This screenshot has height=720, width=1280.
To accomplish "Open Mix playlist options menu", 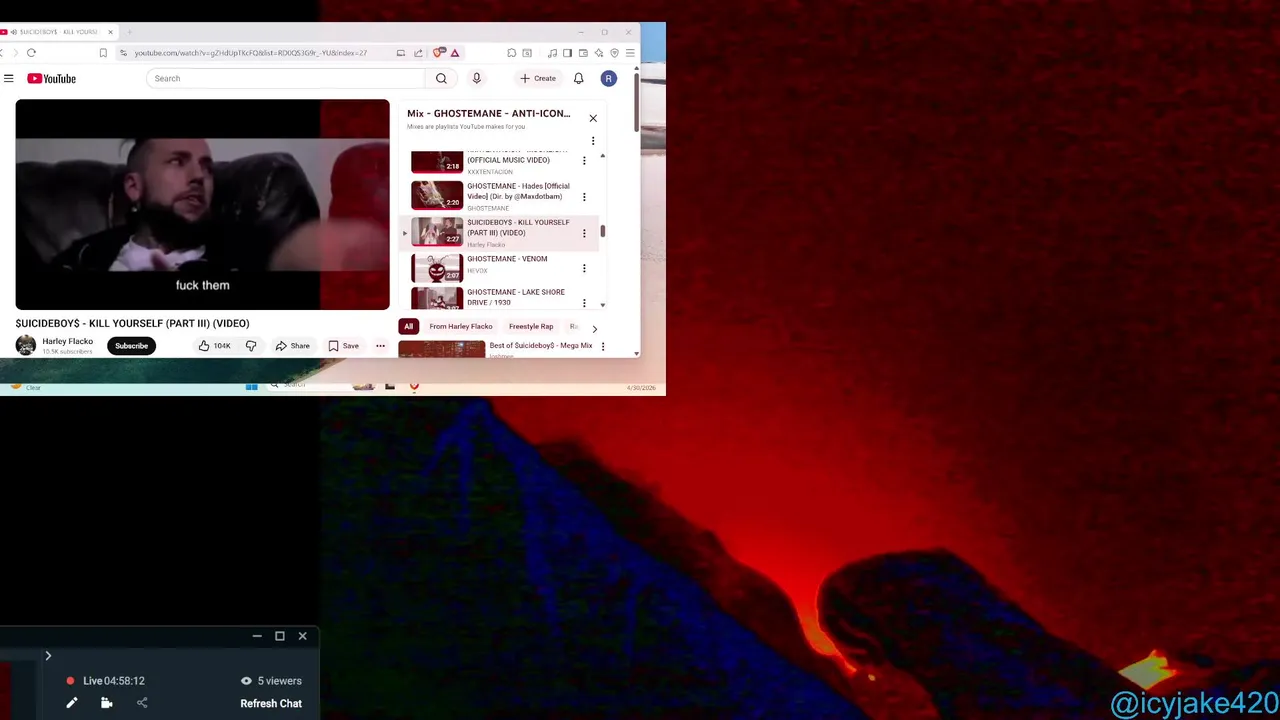I will pyautogui.click(x=593, y=141).
